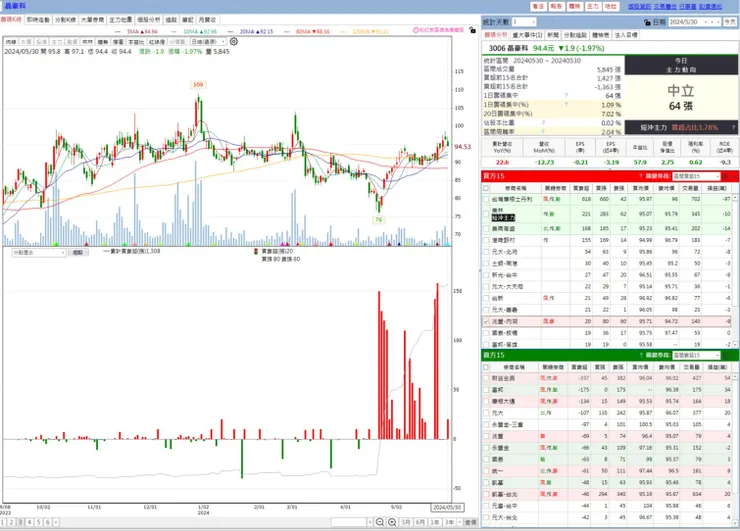Toggle the 均線 chart overlay button
This screenshot has height=531, width=740.
(x=10, y=42)
